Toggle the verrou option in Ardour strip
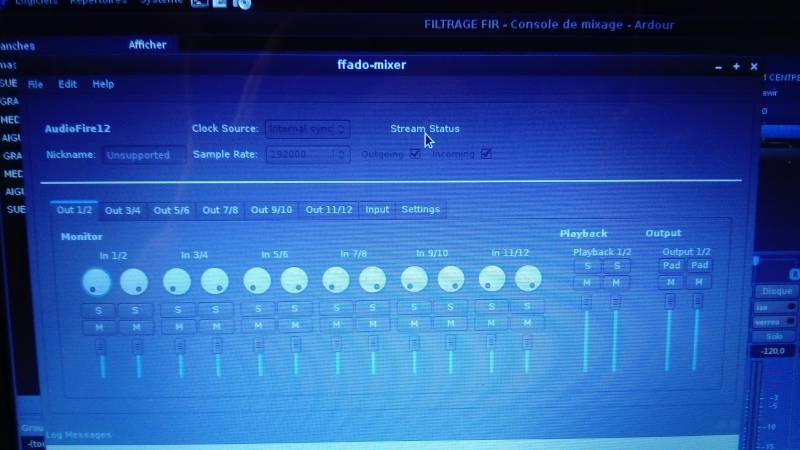This screenshot has height=450, width=800. click(x=774, y=322)
